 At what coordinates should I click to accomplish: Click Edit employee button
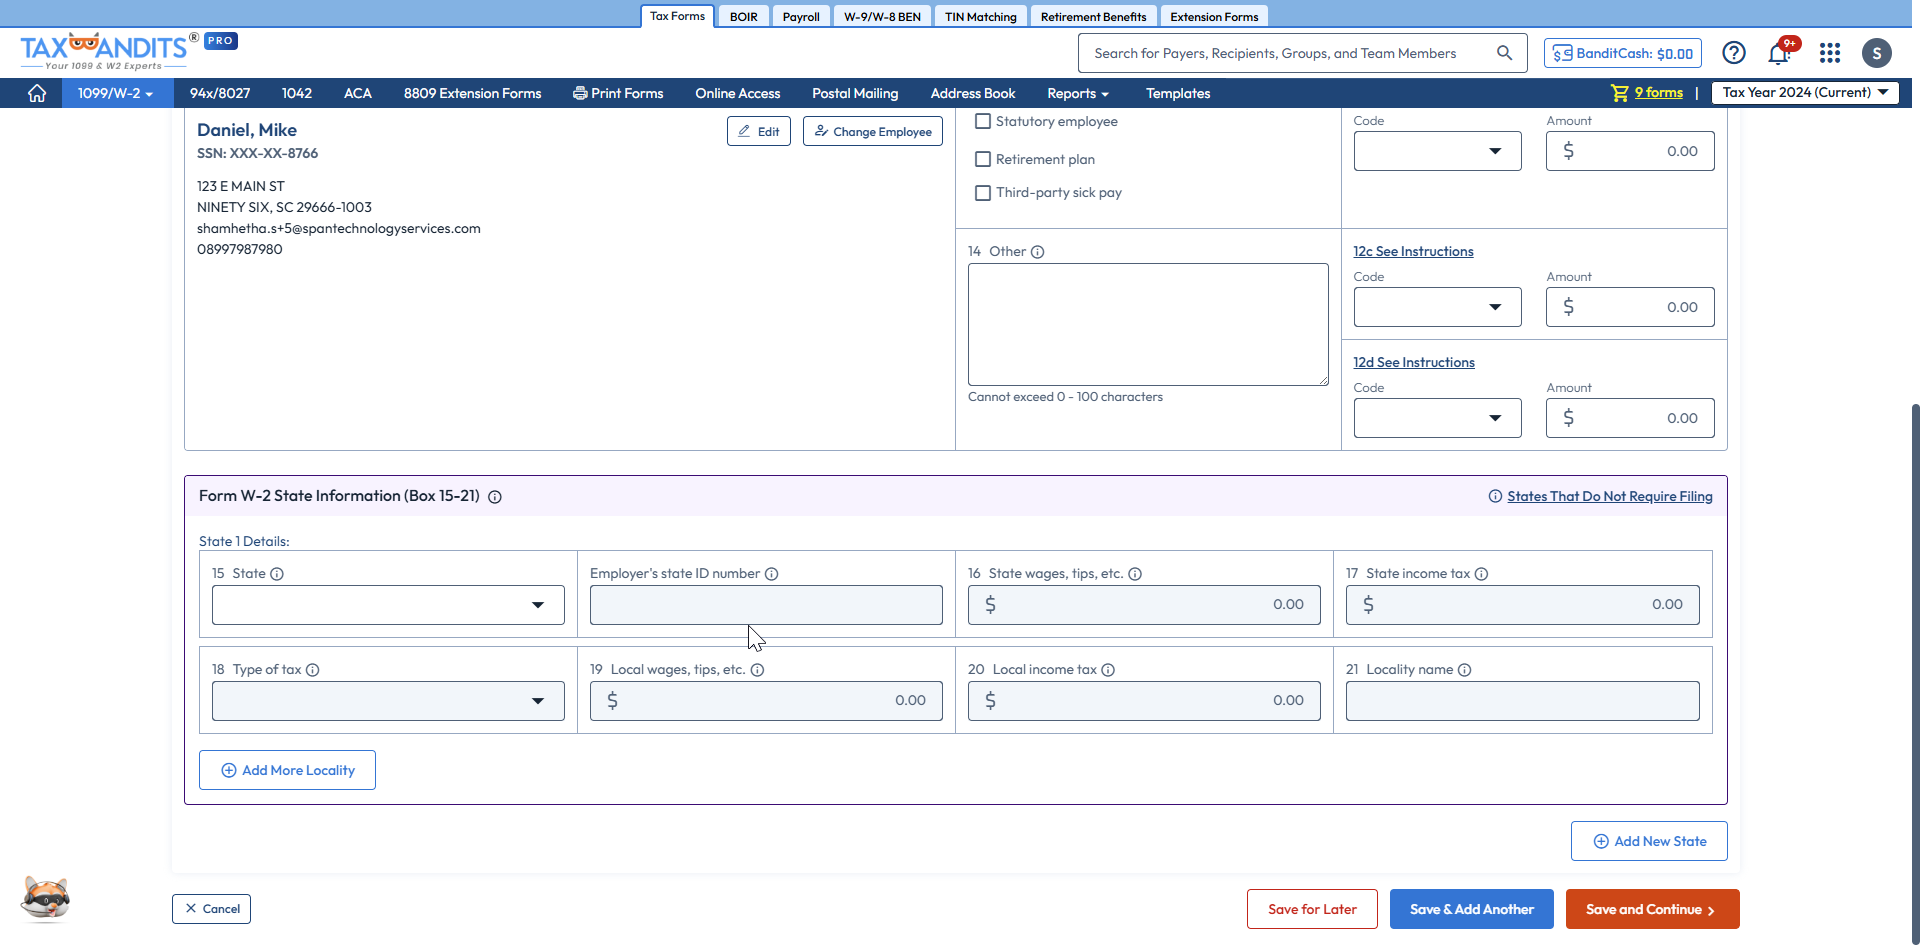759,131
